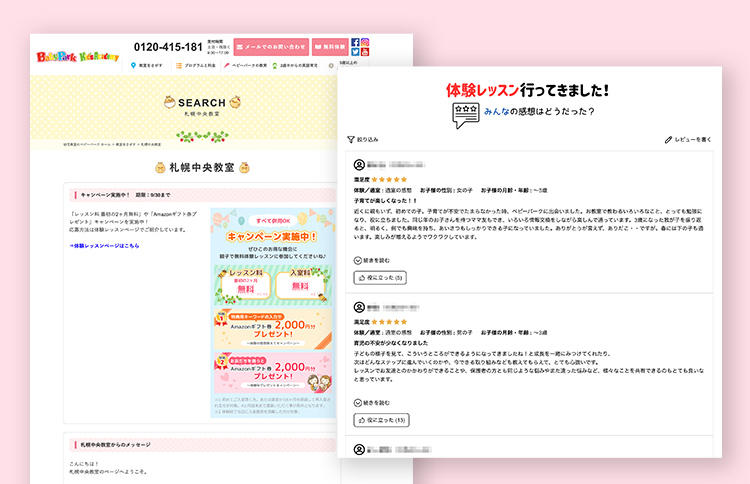Screen dimensions: 750x484
Task: Like the first review with 役に立った (5)
Action: pyautogui.click(x=380, y=277)
